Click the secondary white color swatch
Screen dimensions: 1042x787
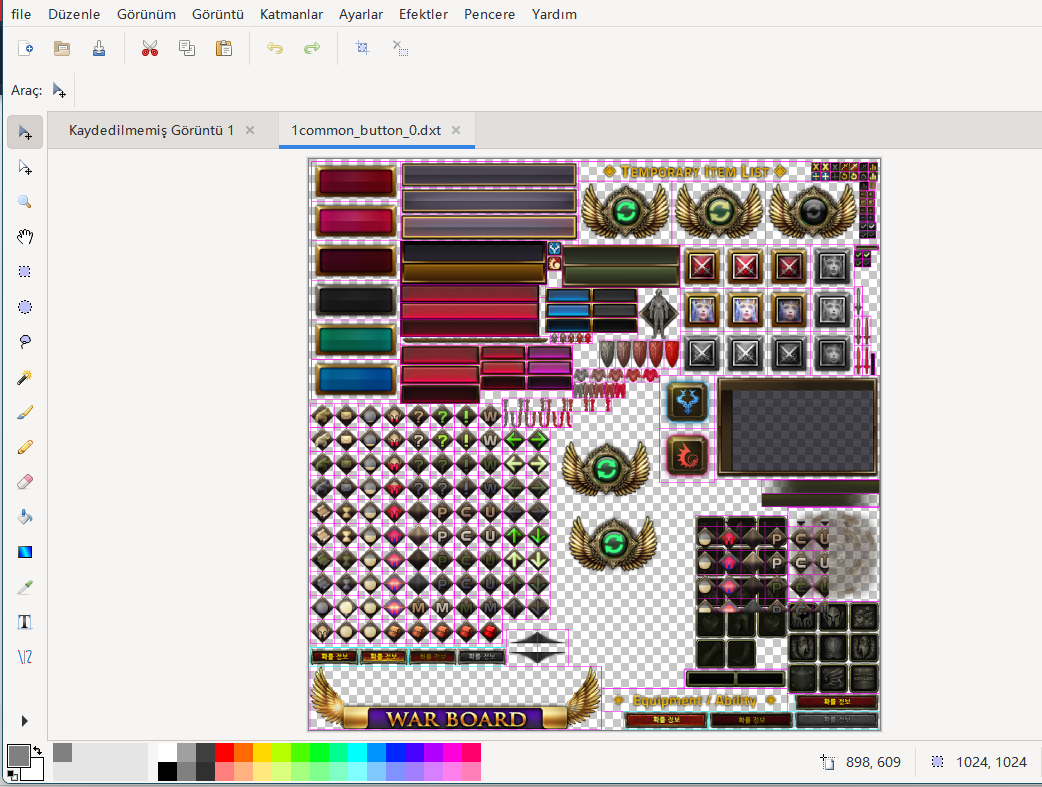click(35, 771)
